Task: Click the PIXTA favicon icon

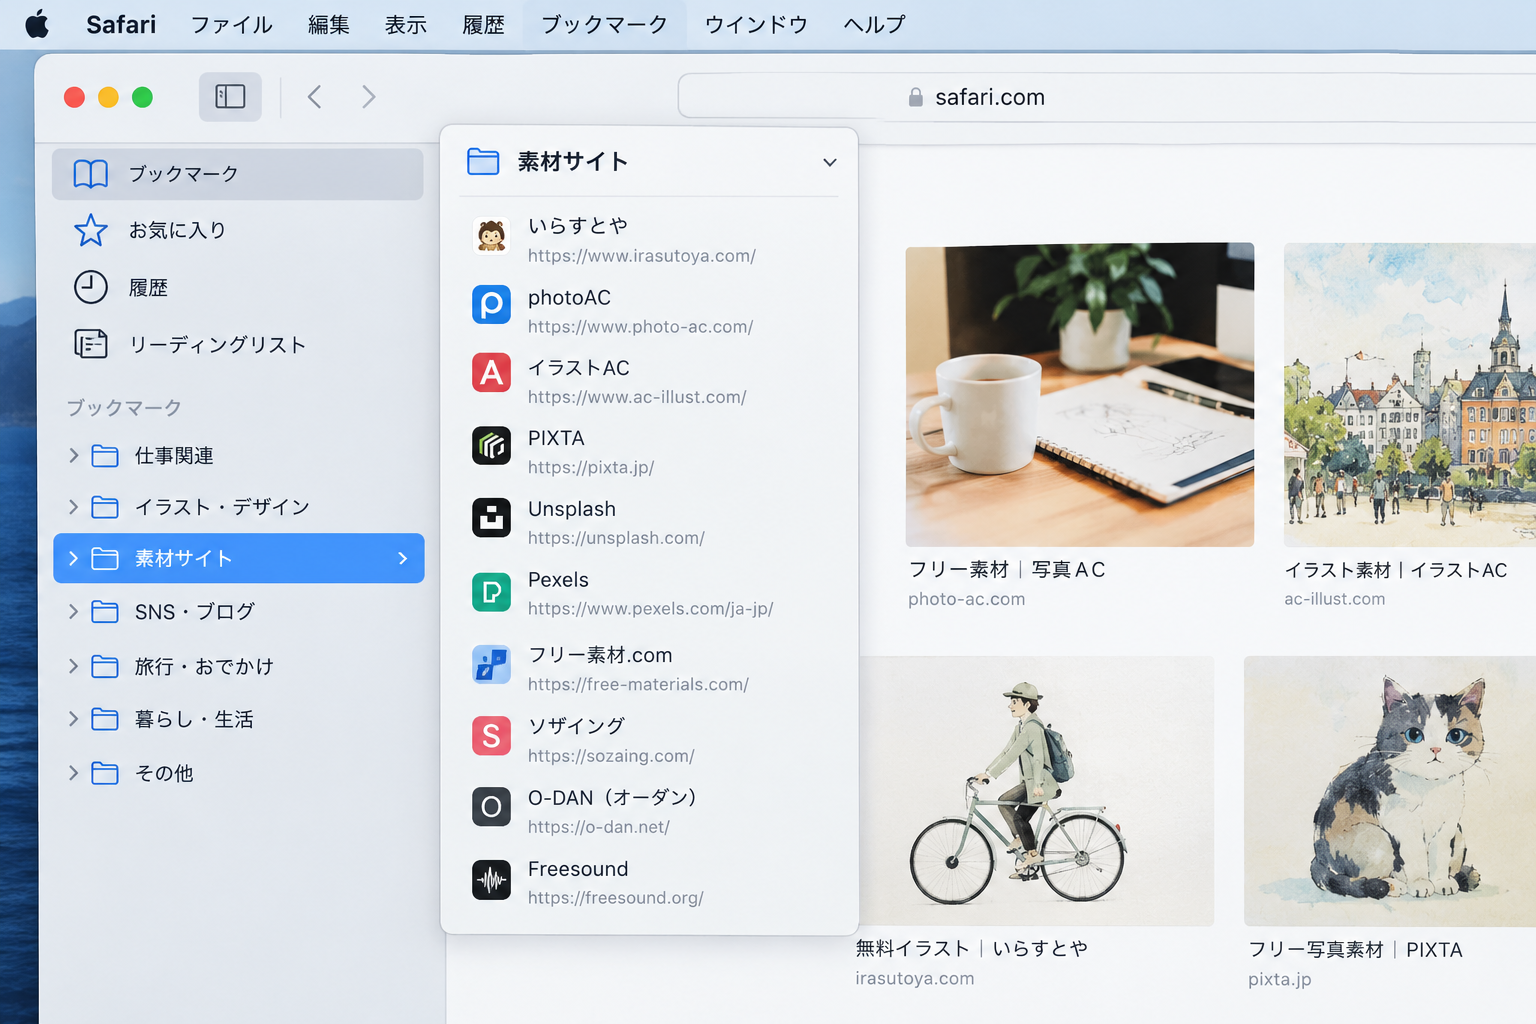Action: [x=491, y=445]
